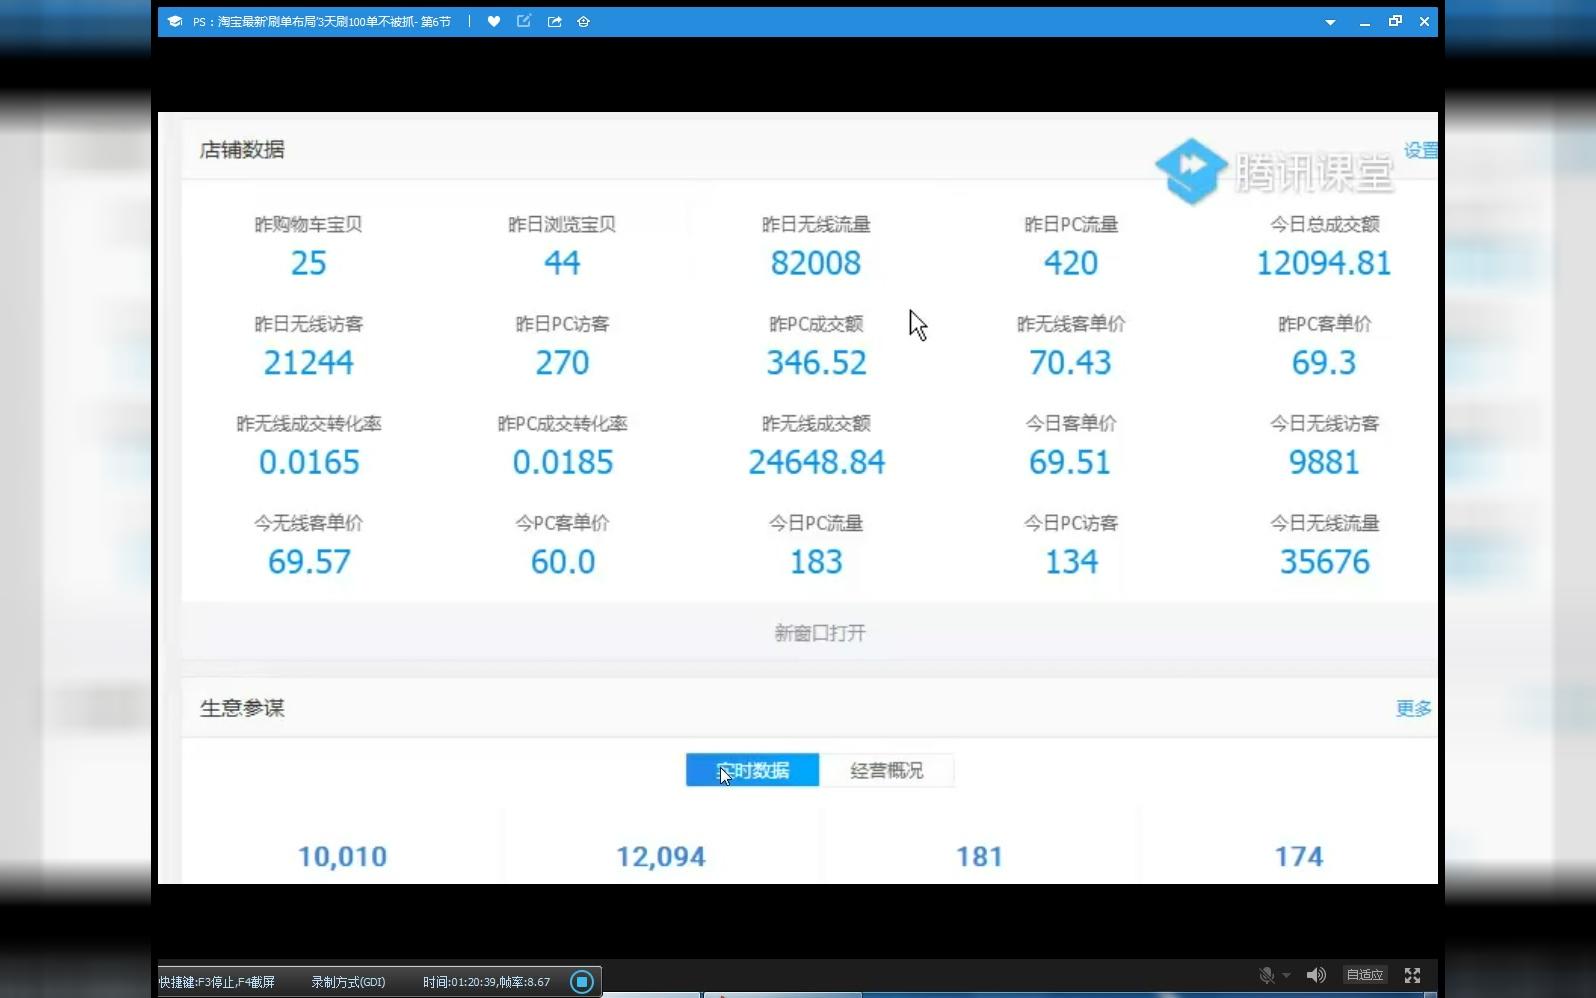Viewport: 1596px width, 998px height.
Task: Click the 昨日浏览宝贝 value 44
Action: pyautogui.click(x=562, y=263)
